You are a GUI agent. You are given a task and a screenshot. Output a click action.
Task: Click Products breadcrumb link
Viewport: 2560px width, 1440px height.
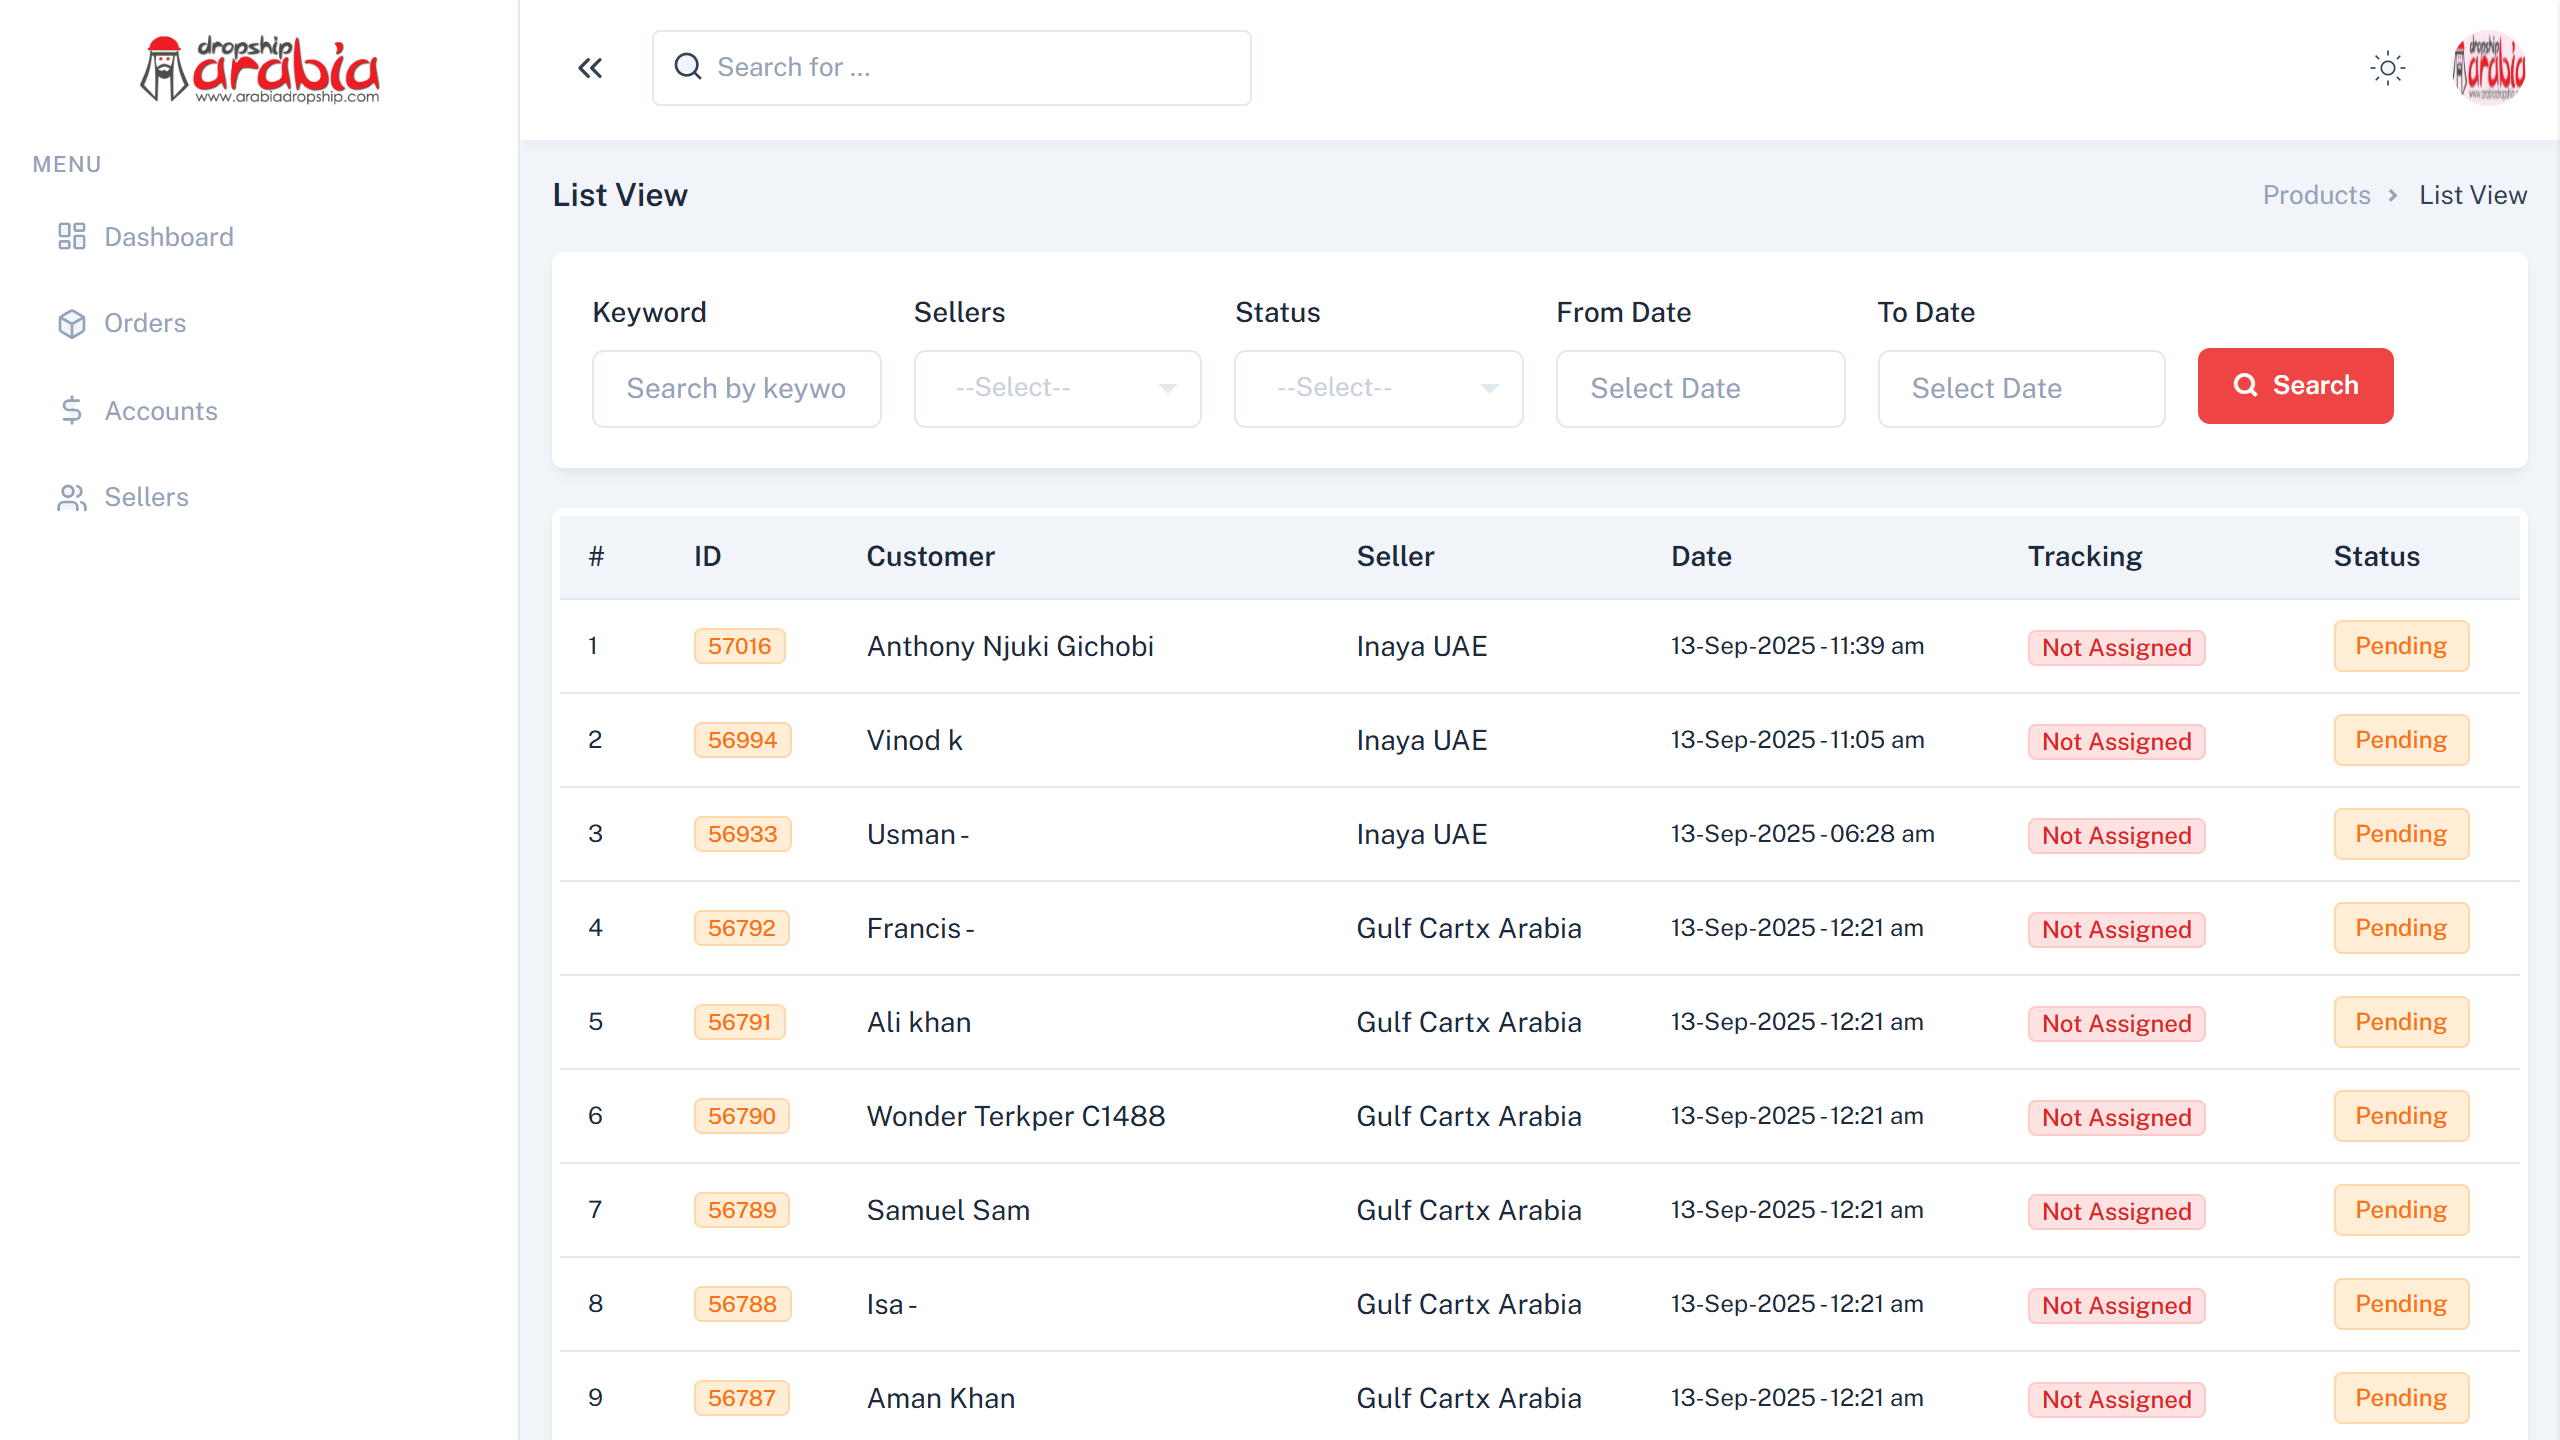click(x=2316, y=195)
